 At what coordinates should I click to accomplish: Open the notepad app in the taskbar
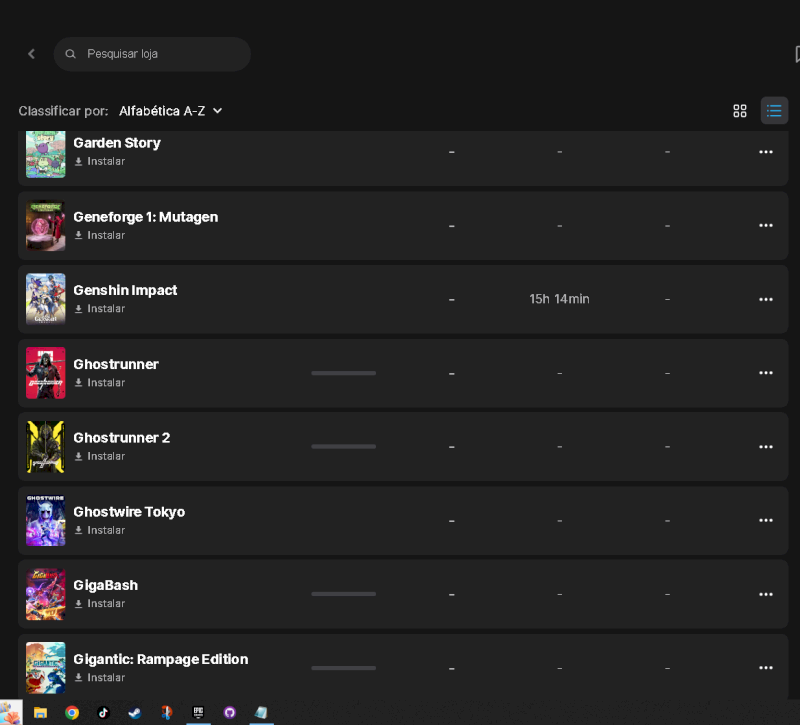tap(261, 712)
